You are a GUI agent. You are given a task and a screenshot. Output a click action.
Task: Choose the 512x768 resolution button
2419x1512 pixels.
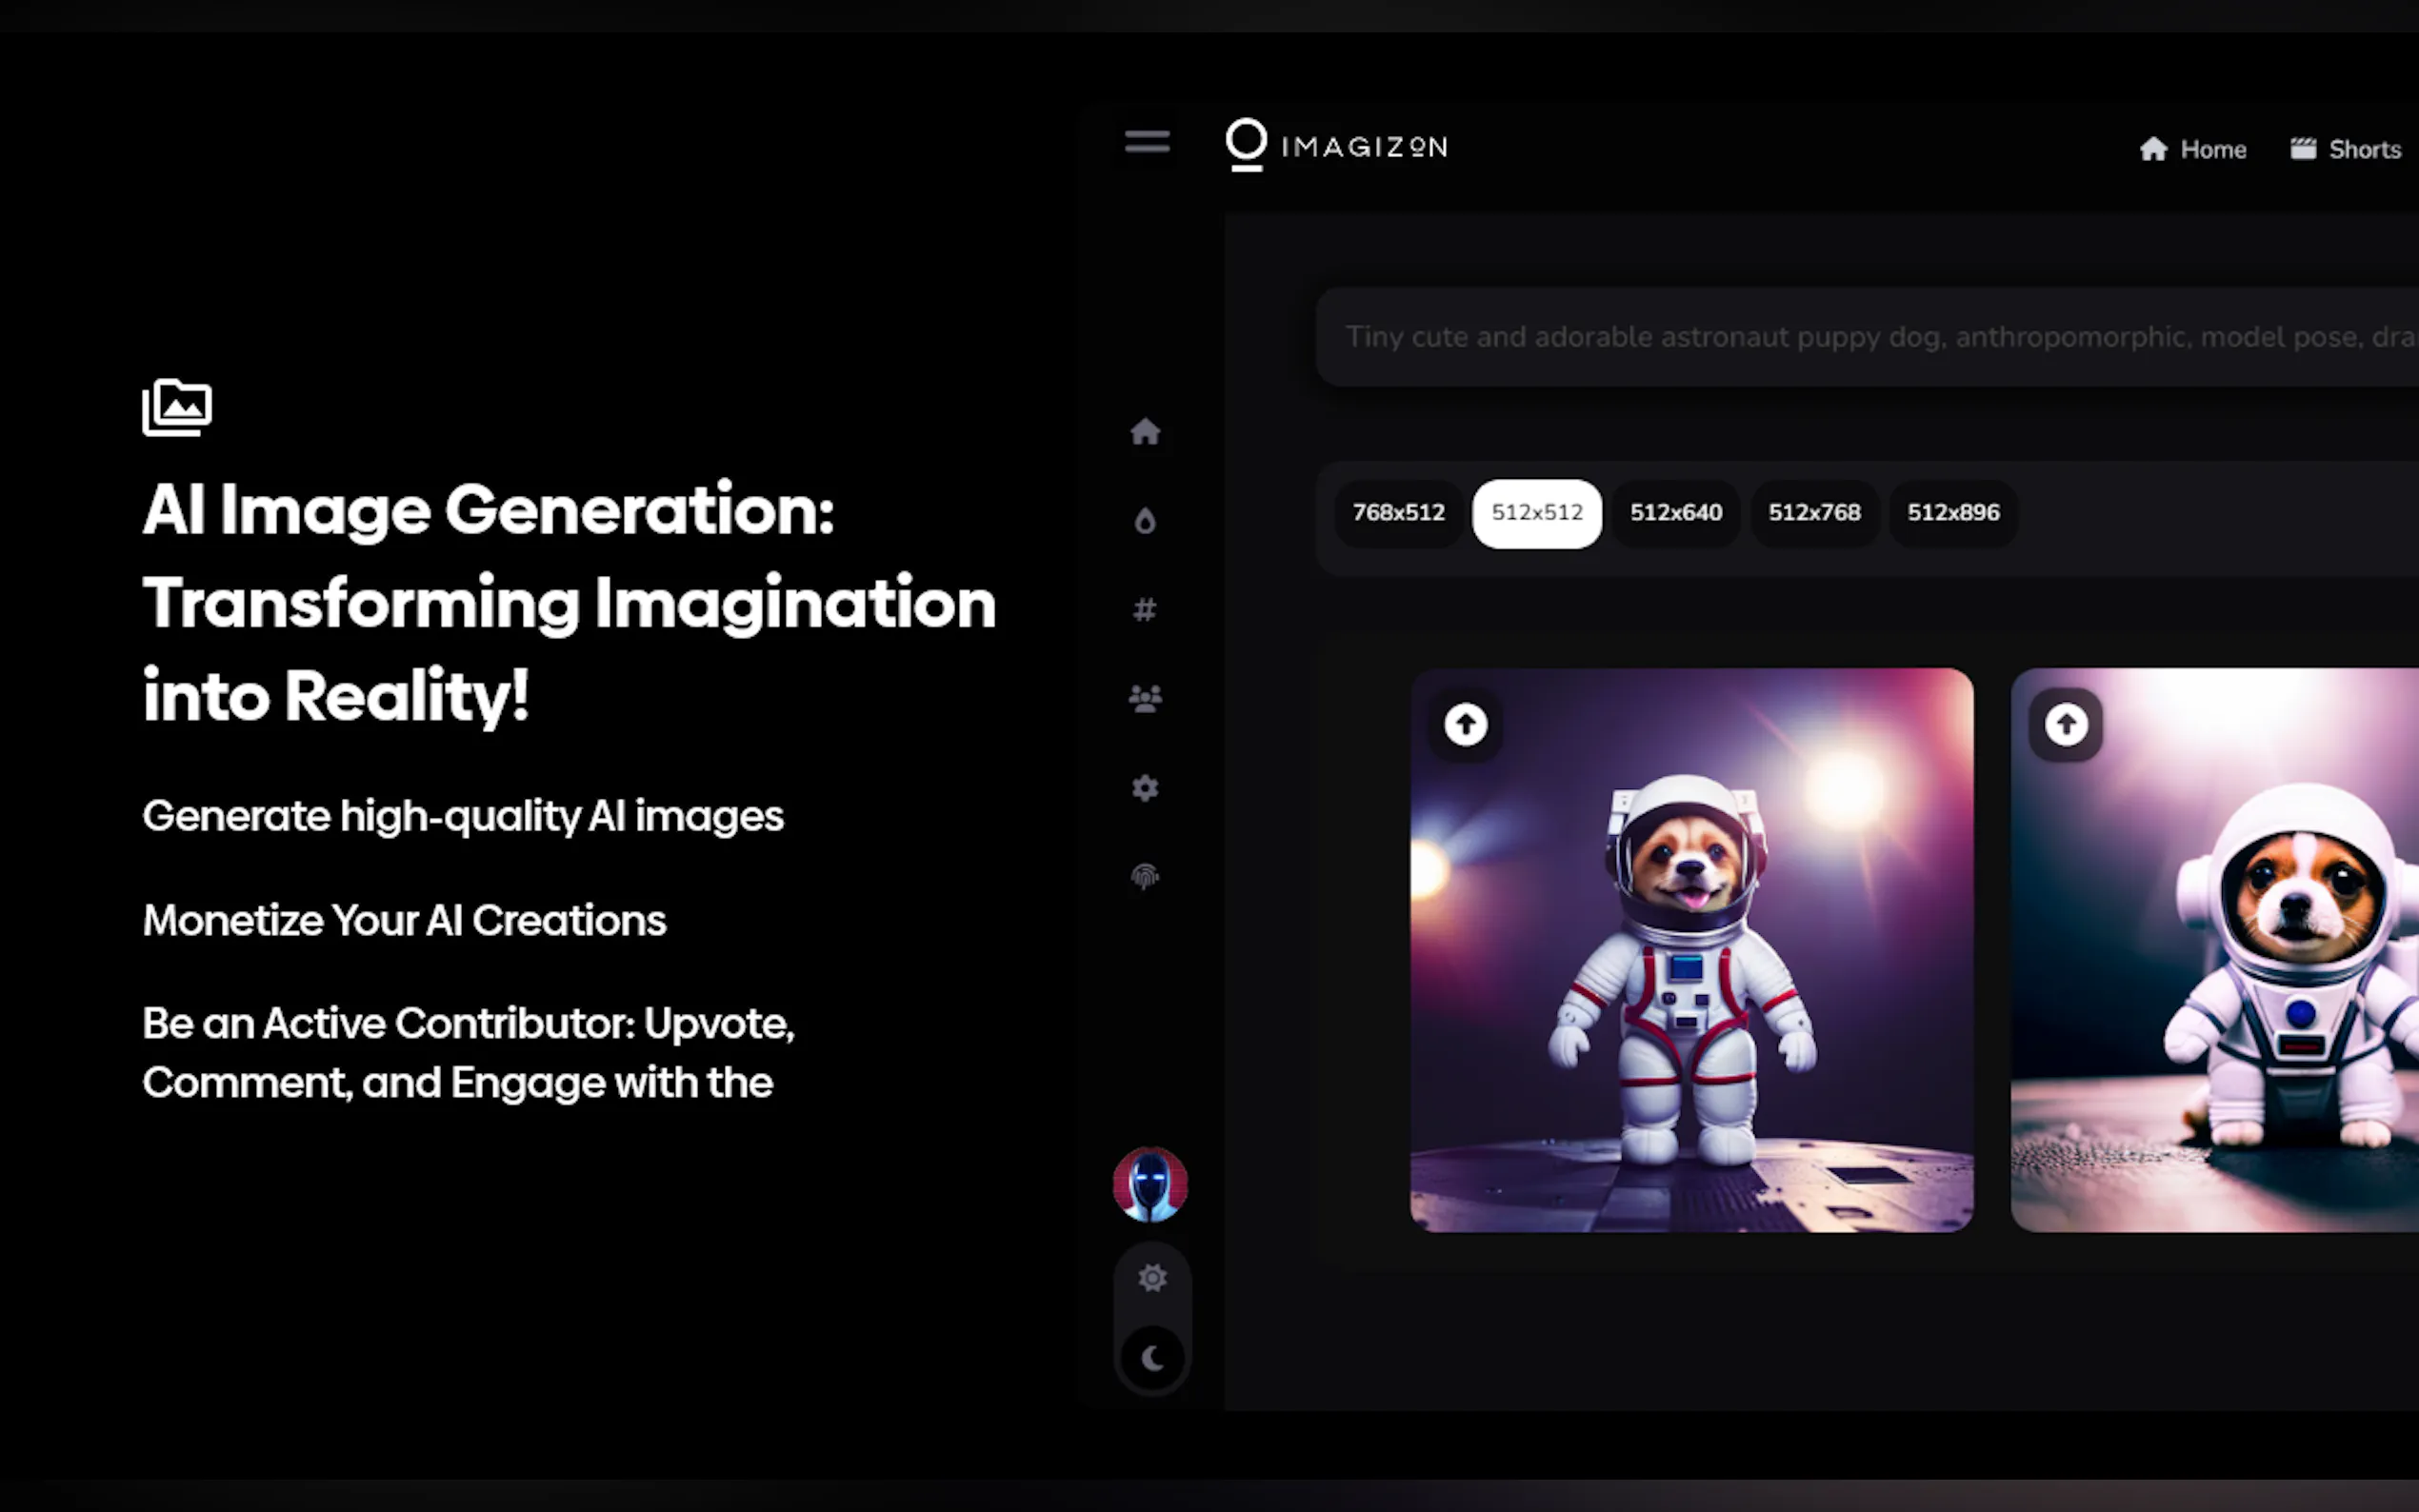click(x=1814, y=513)
